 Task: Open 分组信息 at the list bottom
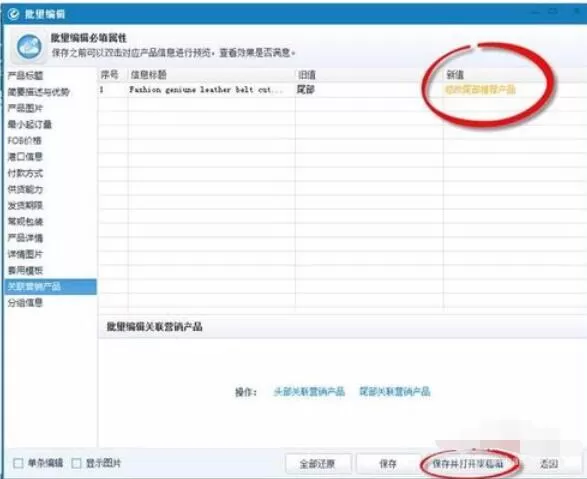[x=25, y=303]
